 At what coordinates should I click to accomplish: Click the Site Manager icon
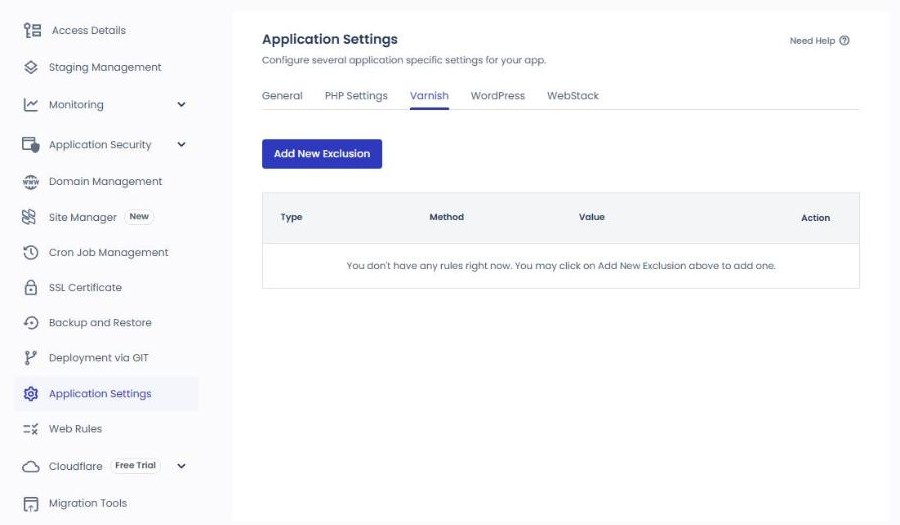[x=29, y=217]
